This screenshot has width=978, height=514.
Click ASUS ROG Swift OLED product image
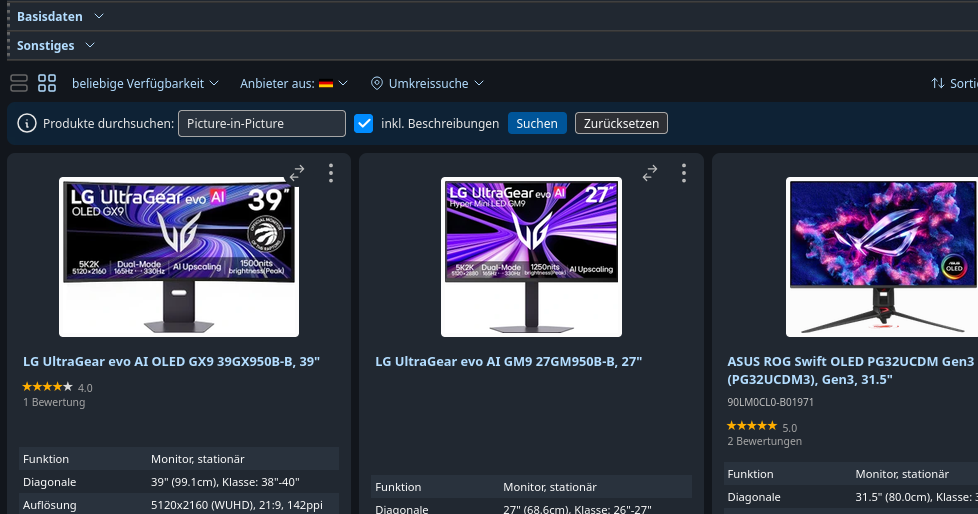pos(882,257)
